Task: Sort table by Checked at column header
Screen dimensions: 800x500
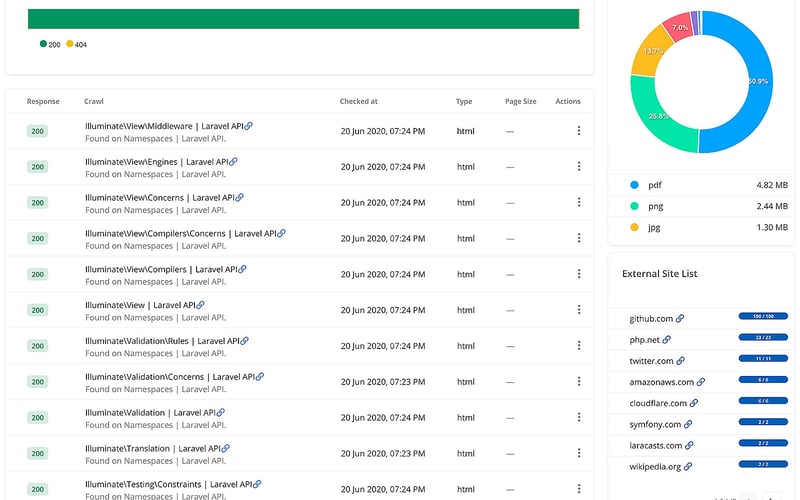Action: 359,101
